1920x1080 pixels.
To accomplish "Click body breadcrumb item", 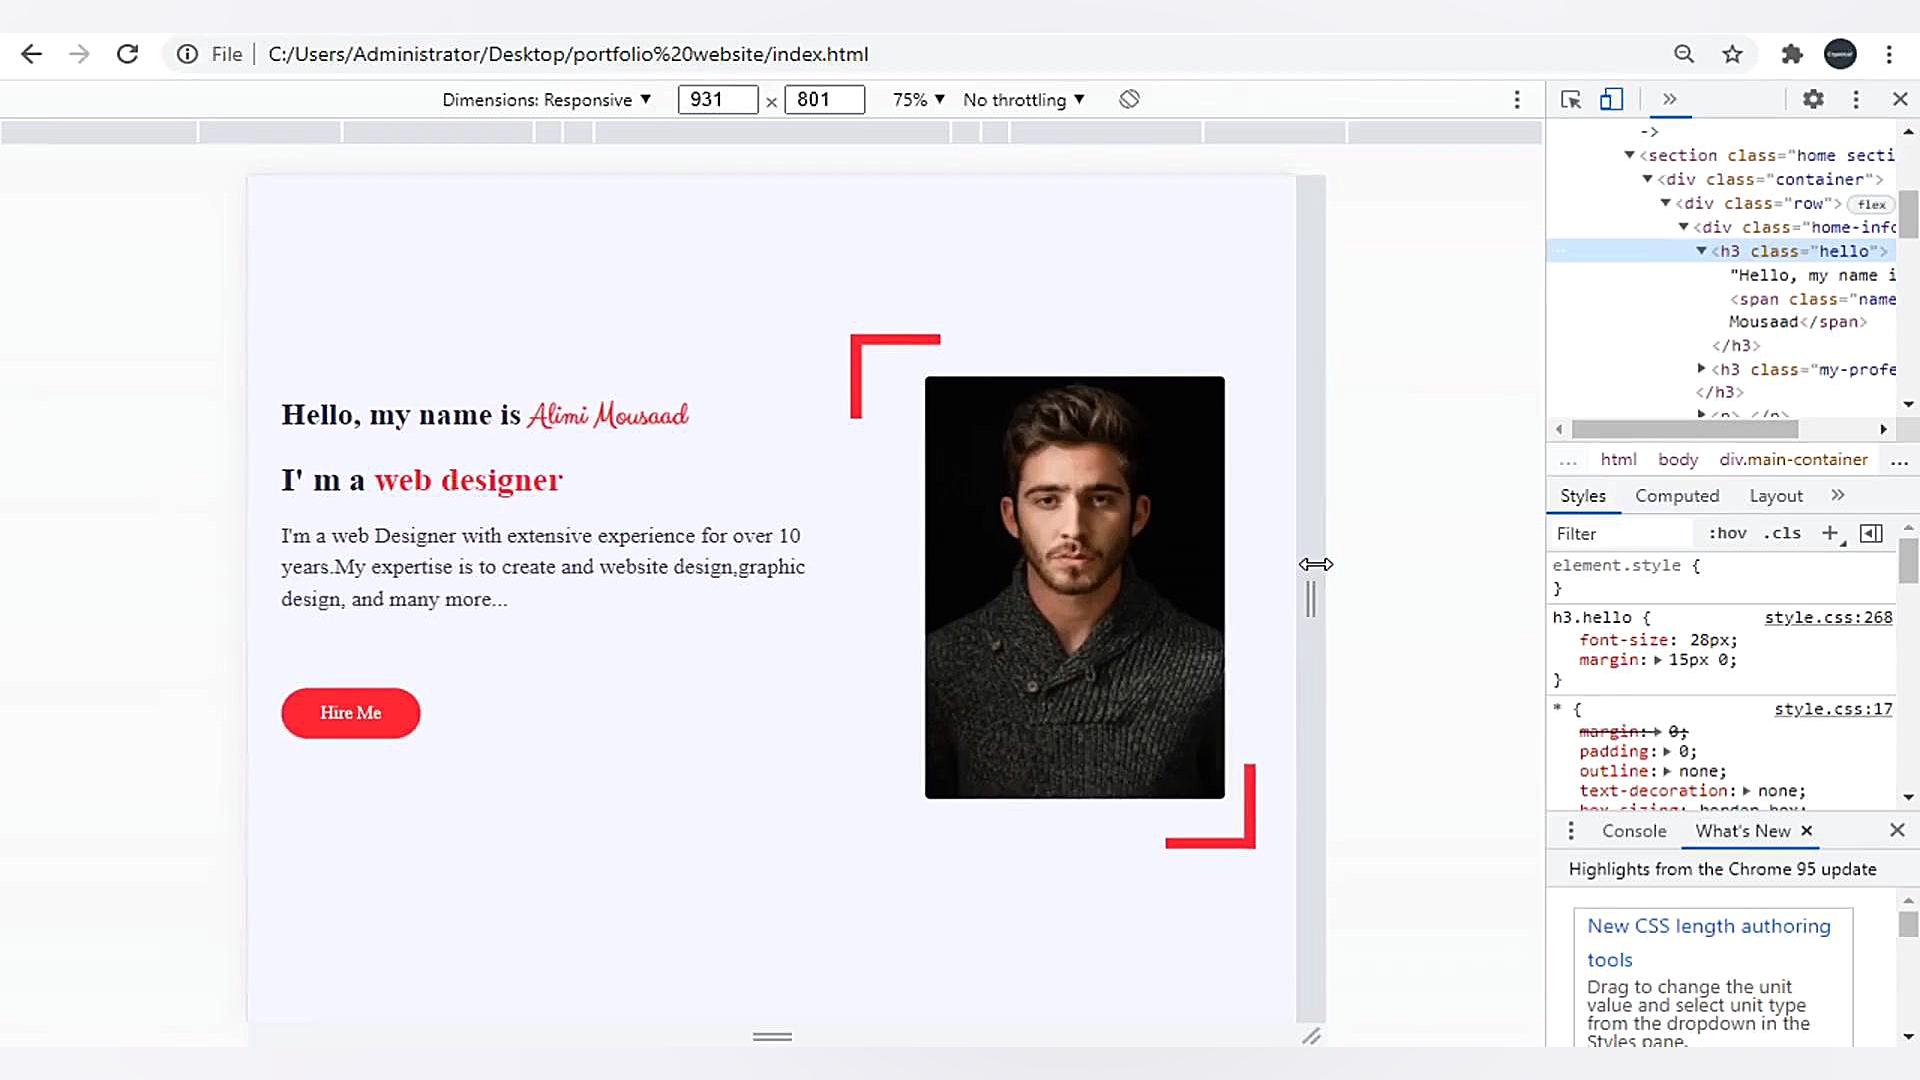I will tap(1678, 459).
